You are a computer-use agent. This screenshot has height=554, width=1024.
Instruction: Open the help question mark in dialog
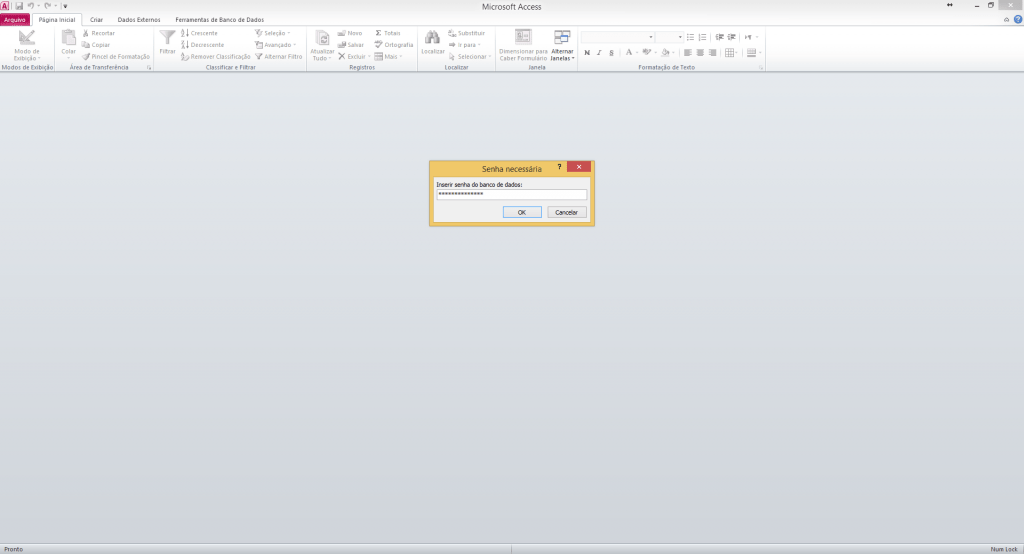559,167
